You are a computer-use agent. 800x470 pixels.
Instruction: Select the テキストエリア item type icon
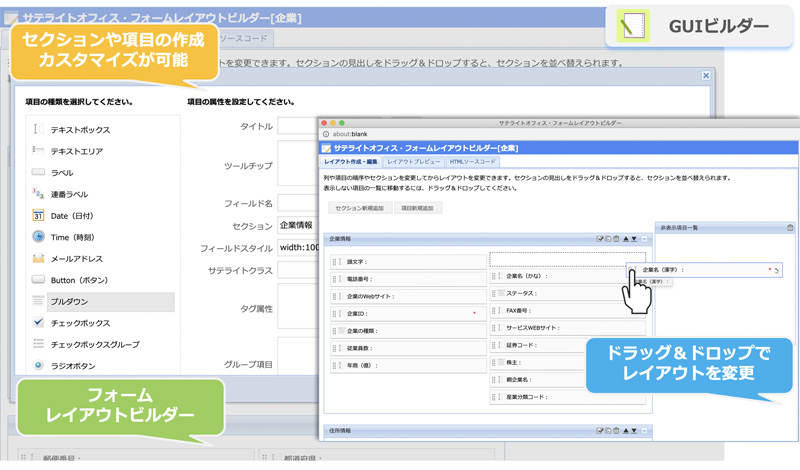(38, 150)
